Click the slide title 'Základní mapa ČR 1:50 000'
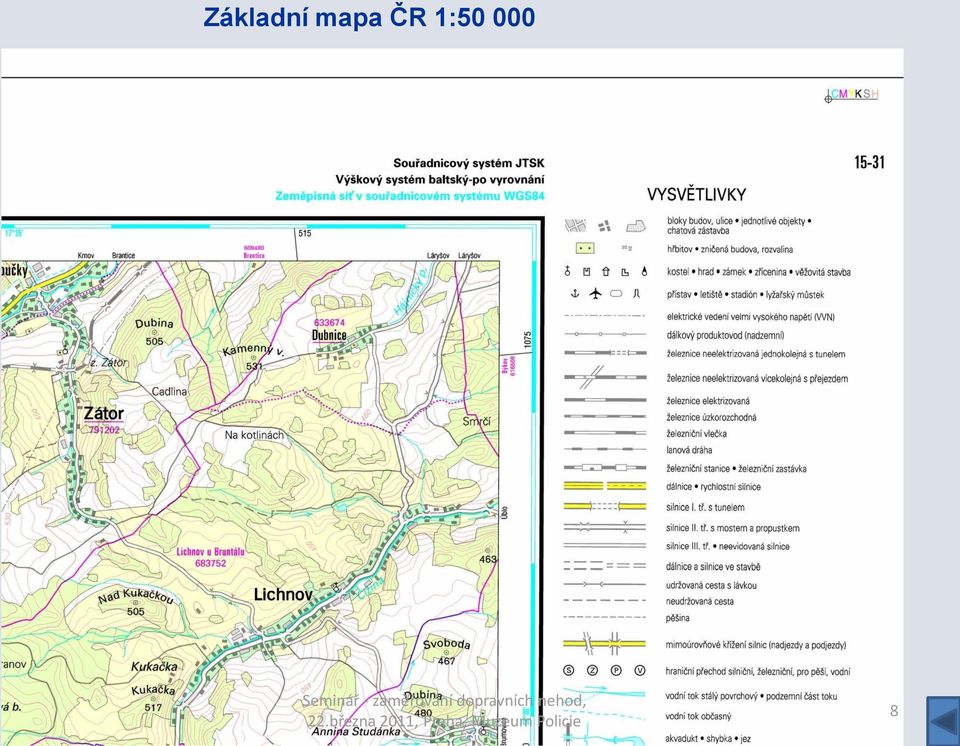Image resolution: width=960 pixels, height=746 pixels. (x=369, y=17)
